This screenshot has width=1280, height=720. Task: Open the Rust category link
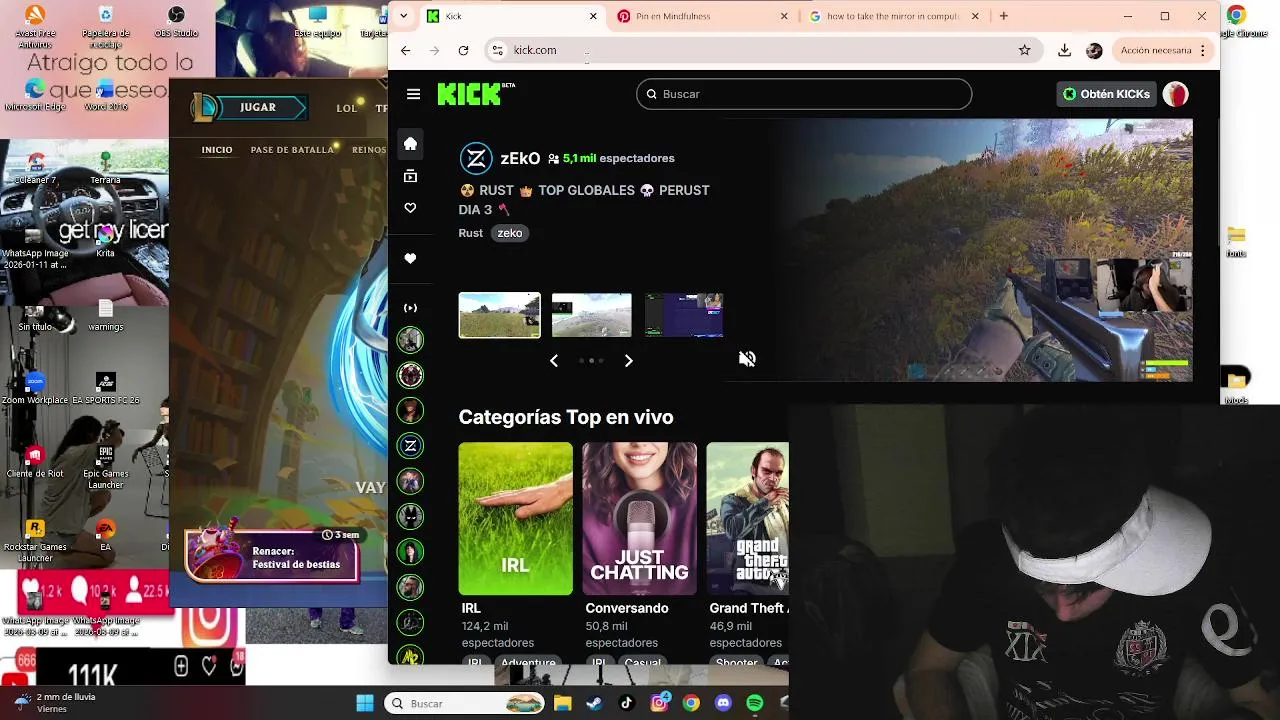coord(470,233)
